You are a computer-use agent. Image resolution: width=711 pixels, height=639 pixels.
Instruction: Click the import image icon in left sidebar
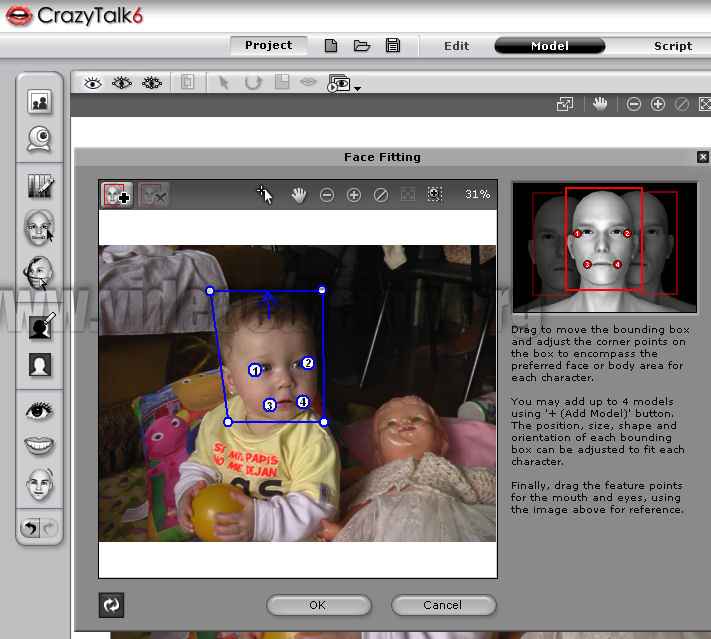[x=40, y=102]
